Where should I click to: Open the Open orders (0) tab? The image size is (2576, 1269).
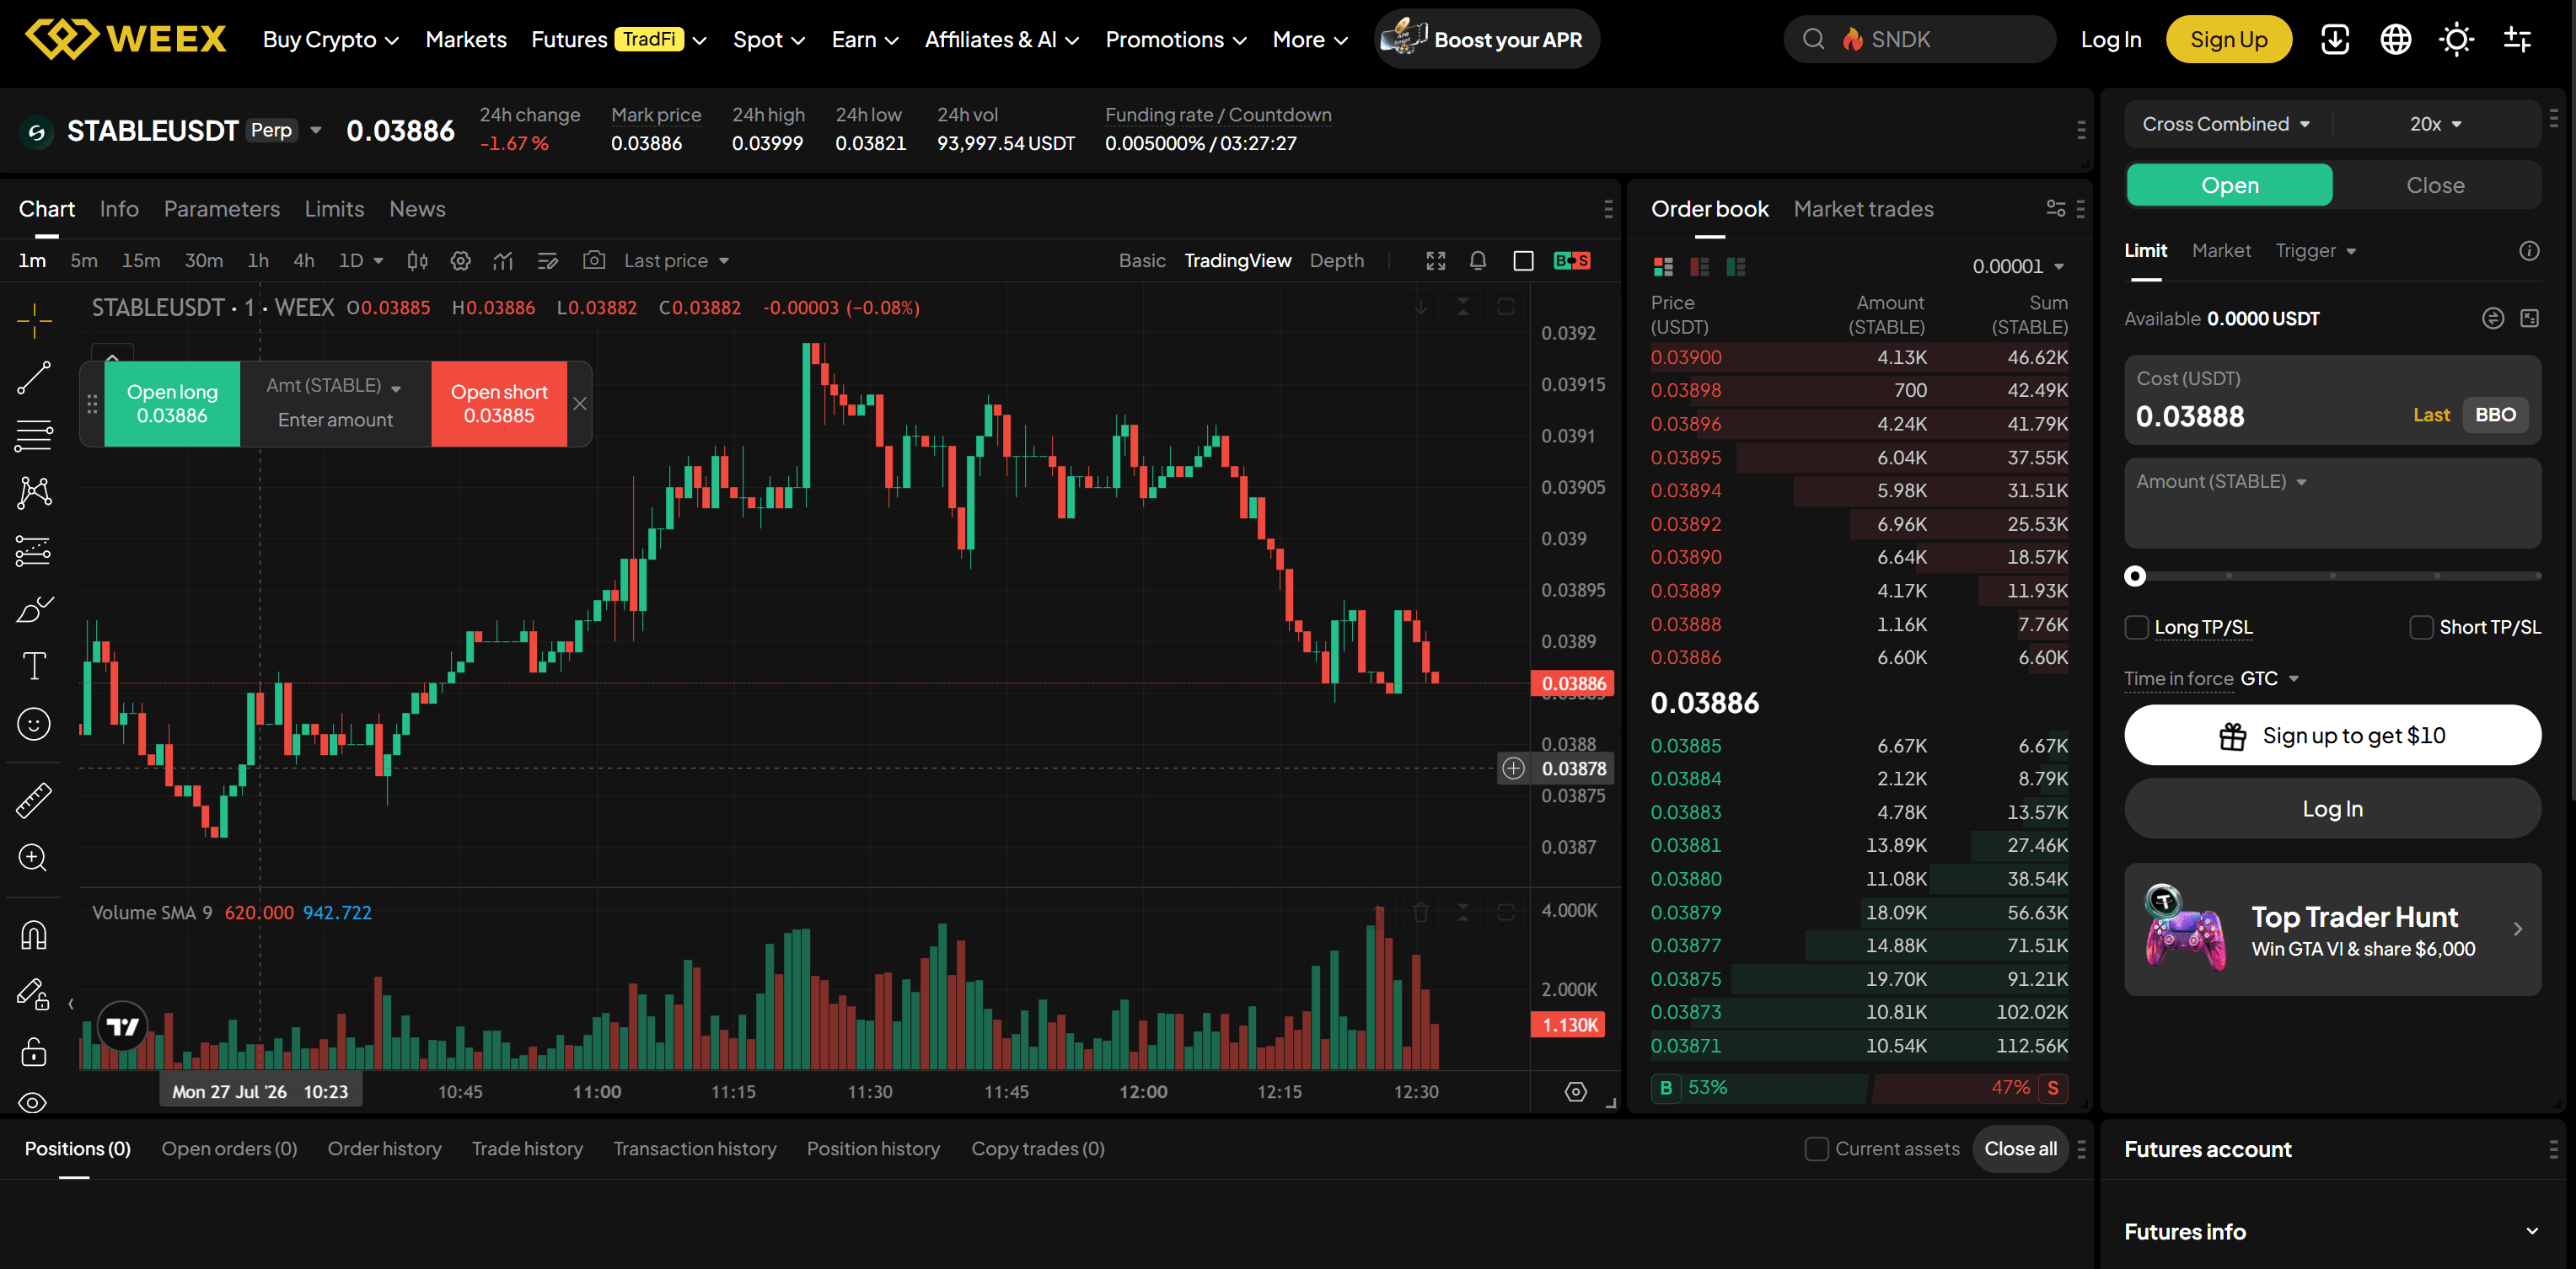tap(229, 1149)
